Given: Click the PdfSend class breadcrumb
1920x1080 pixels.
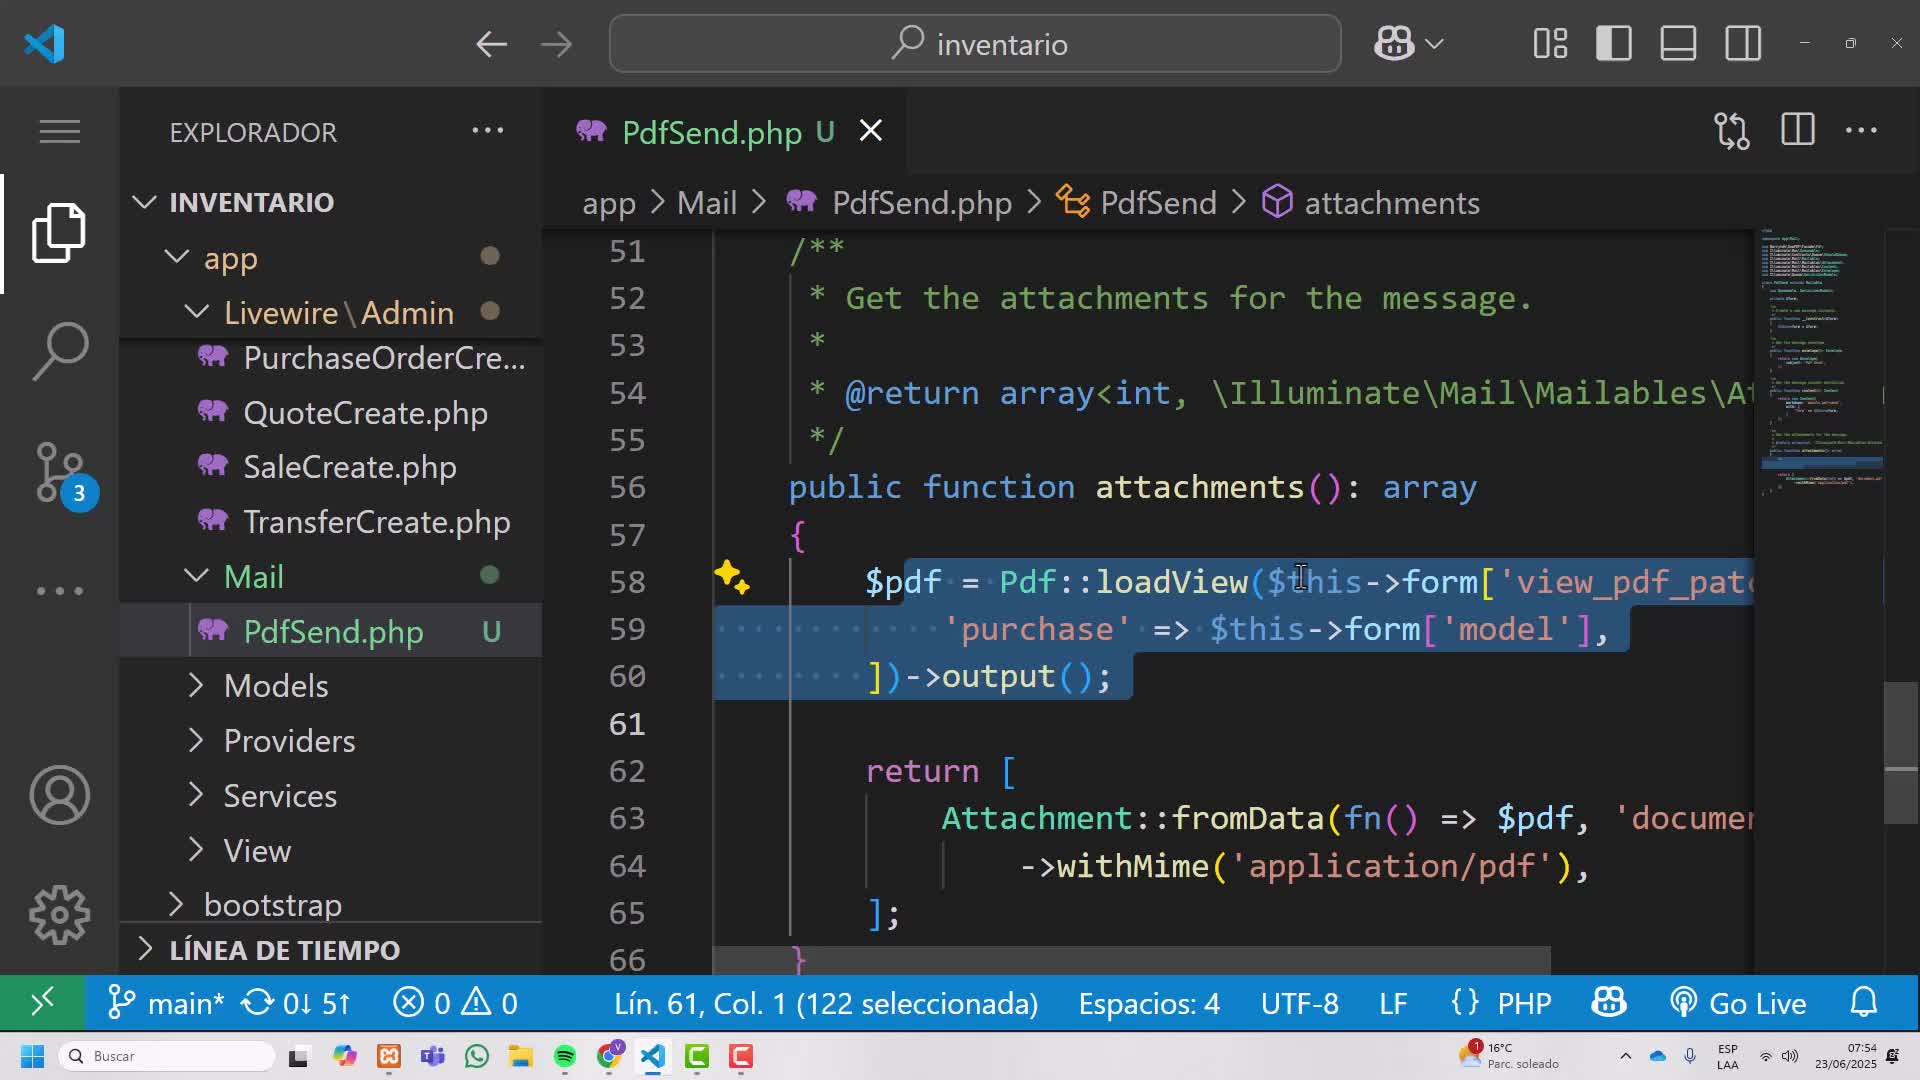Looking at the screenshot, I should 1137,203.
